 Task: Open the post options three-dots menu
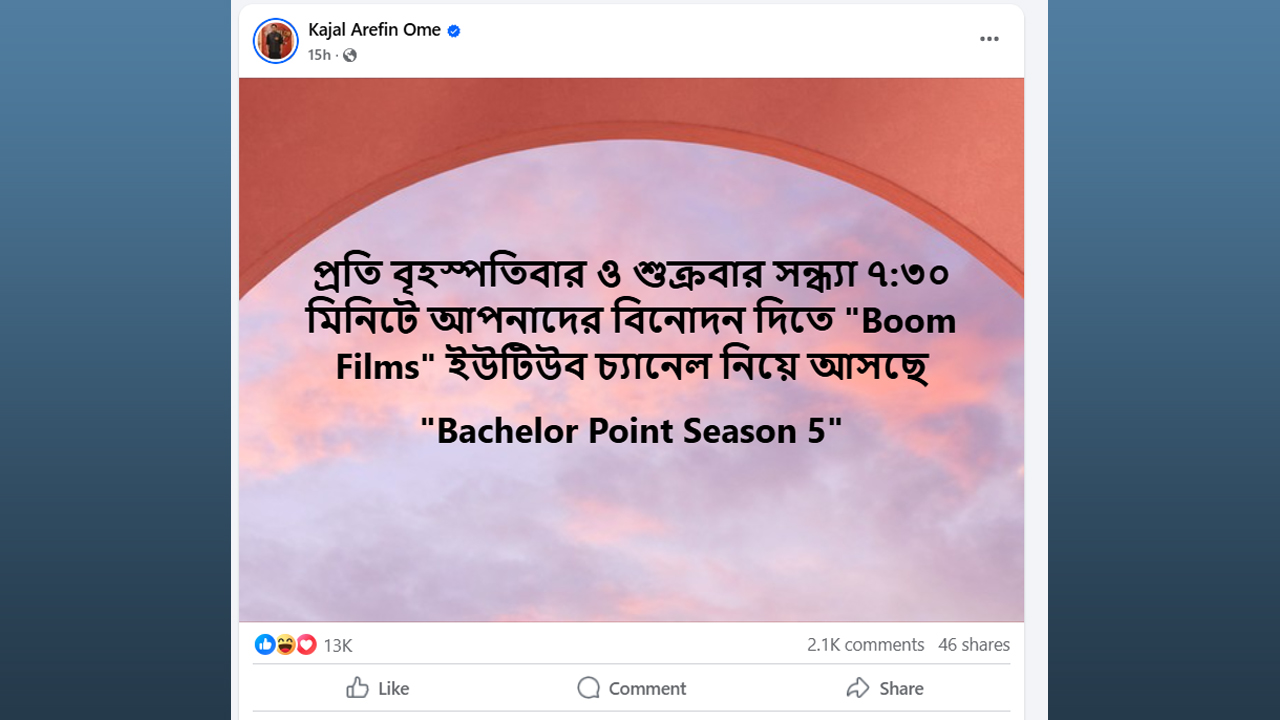point(989,39)
